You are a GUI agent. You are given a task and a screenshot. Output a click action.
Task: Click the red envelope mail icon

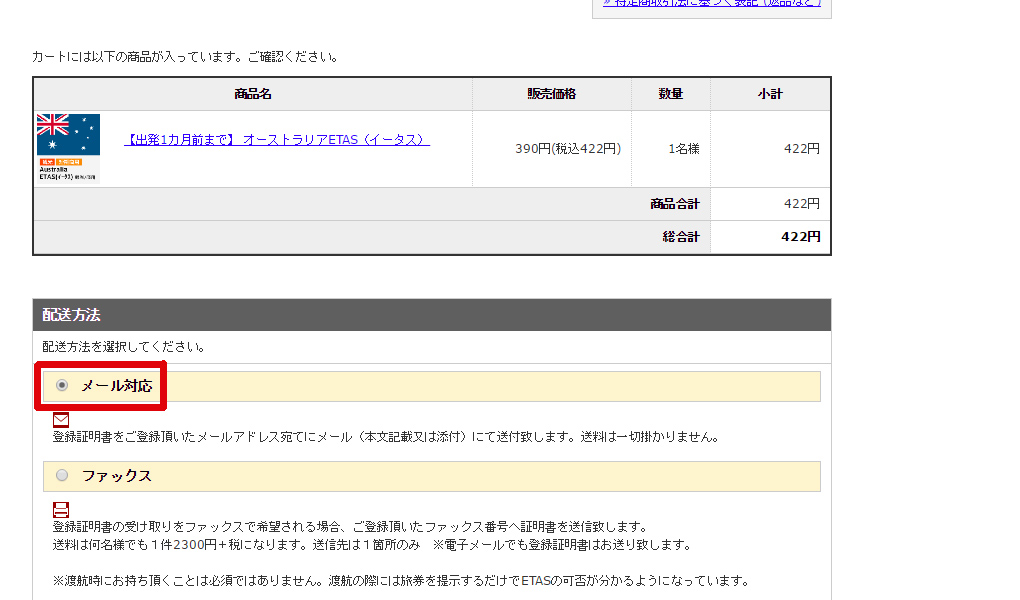click(x=61, y=420)
